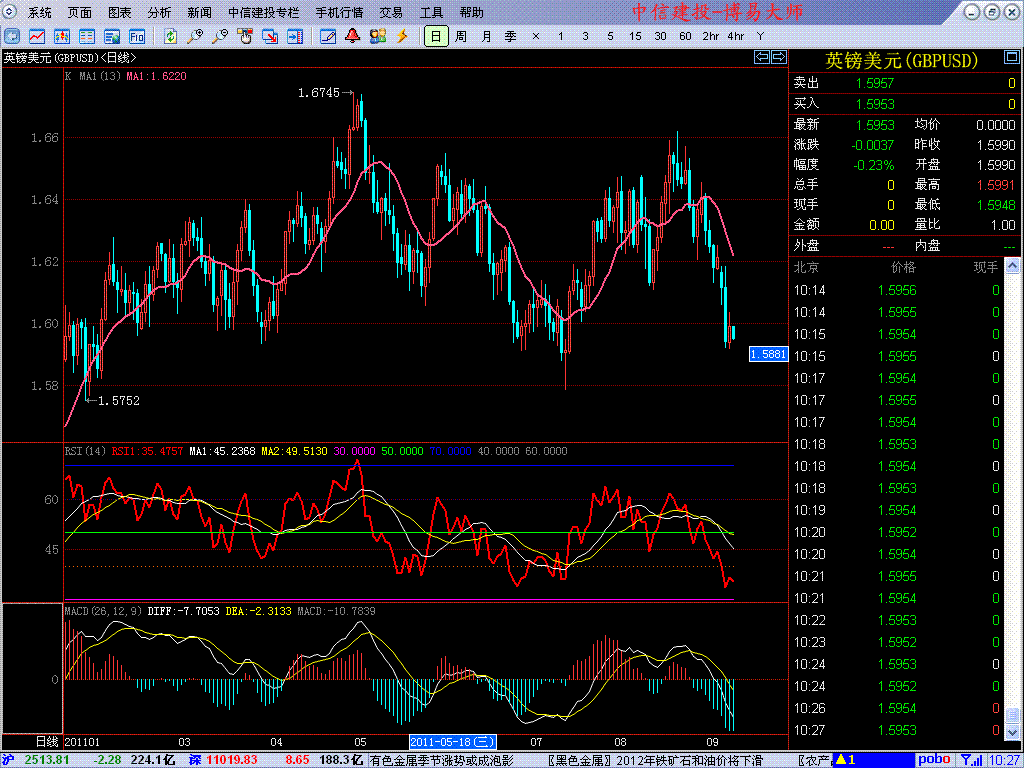
Task: Open the red alarm bell icon
Action: (353, 37)
